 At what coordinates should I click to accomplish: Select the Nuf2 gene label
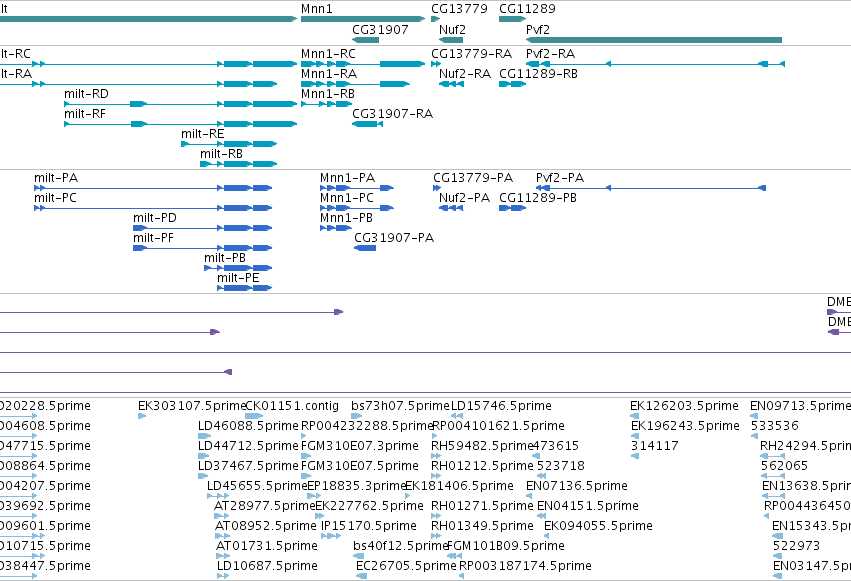pos(452,29)
